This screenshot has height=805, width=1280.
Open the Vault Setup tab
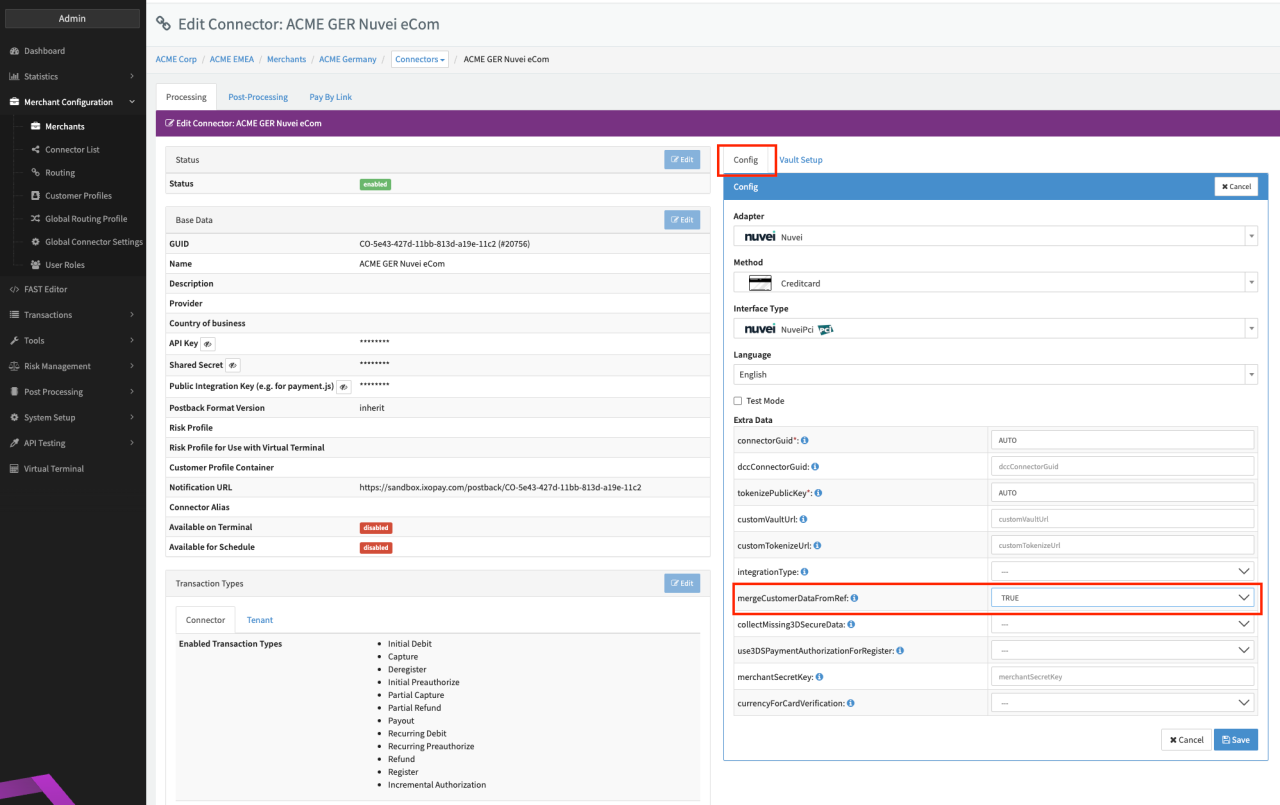coord(800,160)
